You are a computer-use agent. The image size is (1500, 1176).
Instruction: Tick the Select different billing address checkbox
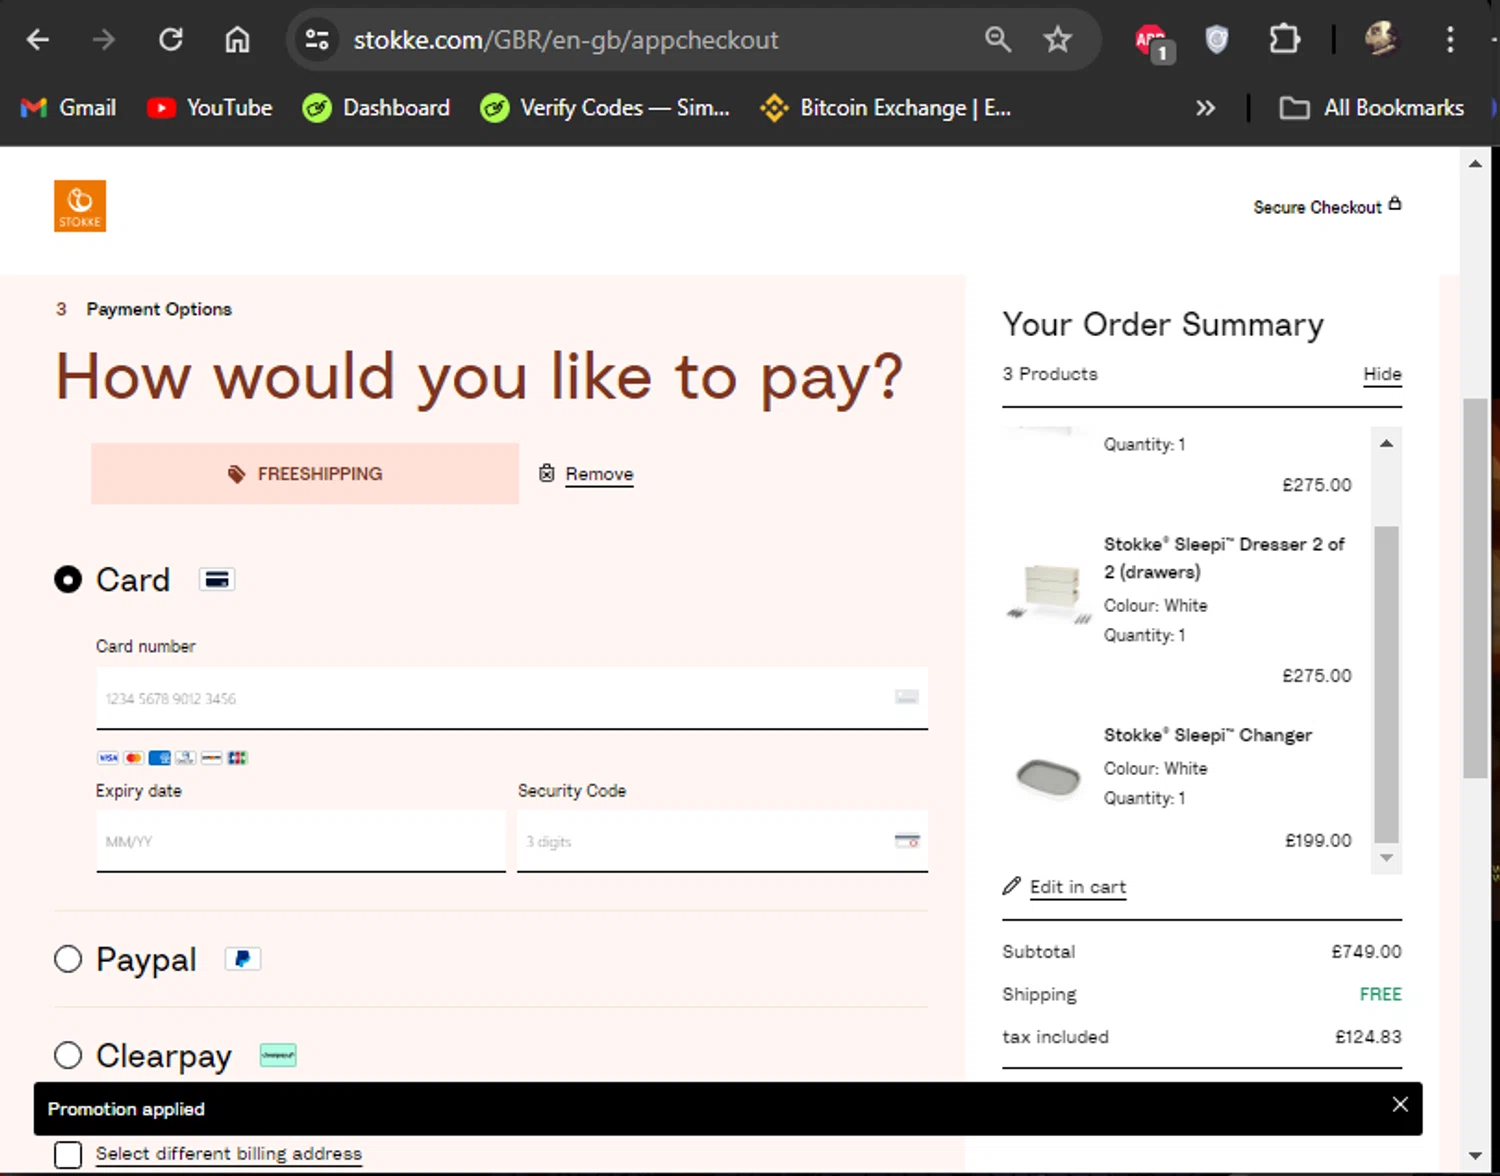(x=68, y=1155)
